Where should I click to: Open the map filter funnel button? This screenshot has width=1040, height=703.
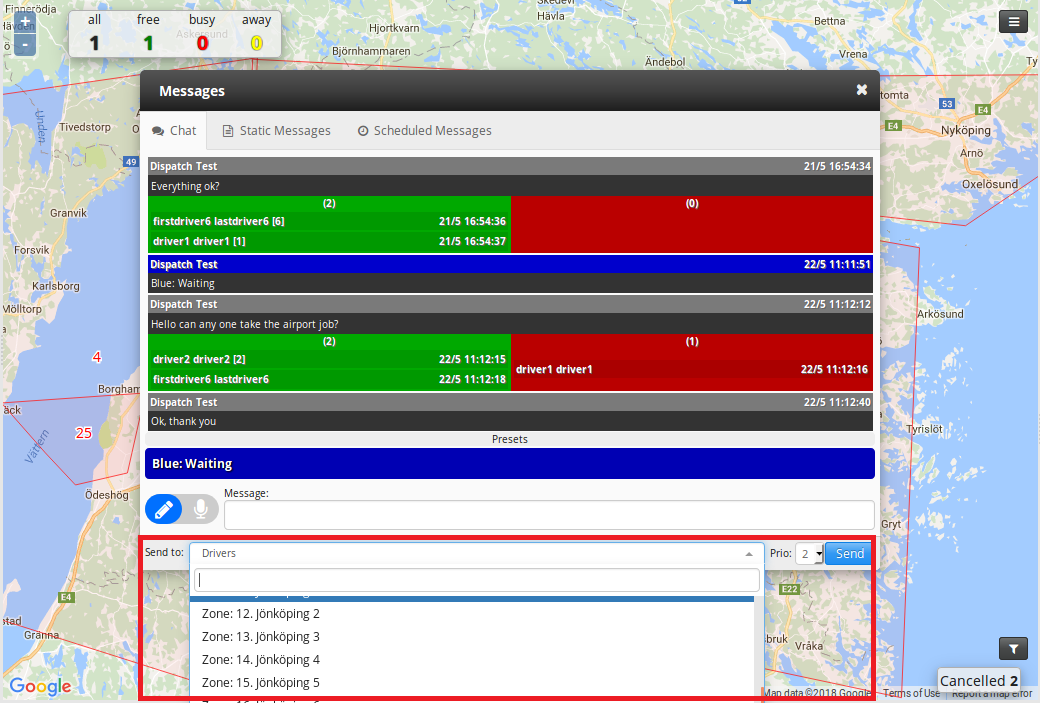(x=1013, y=649)
